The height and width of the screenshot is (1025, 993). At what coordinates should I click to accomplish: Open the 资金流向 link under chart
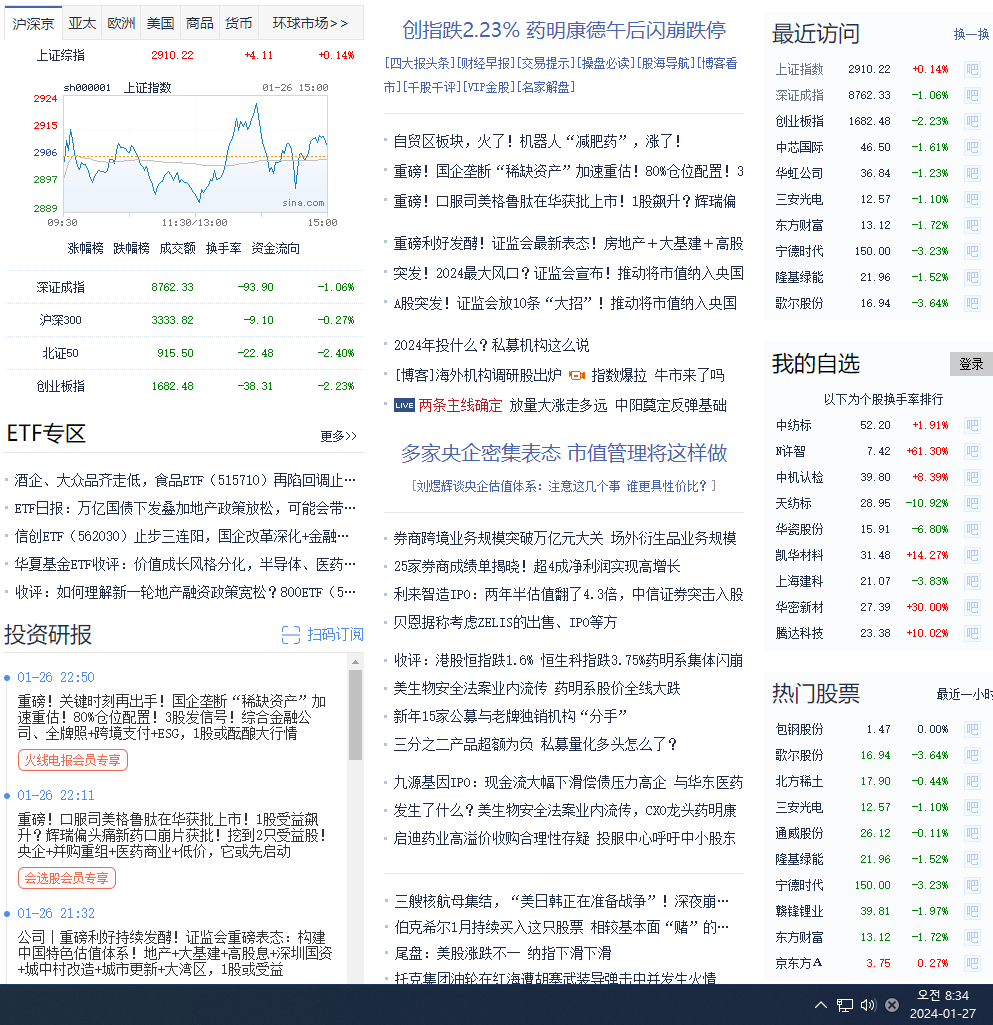[x=275, y=248]
